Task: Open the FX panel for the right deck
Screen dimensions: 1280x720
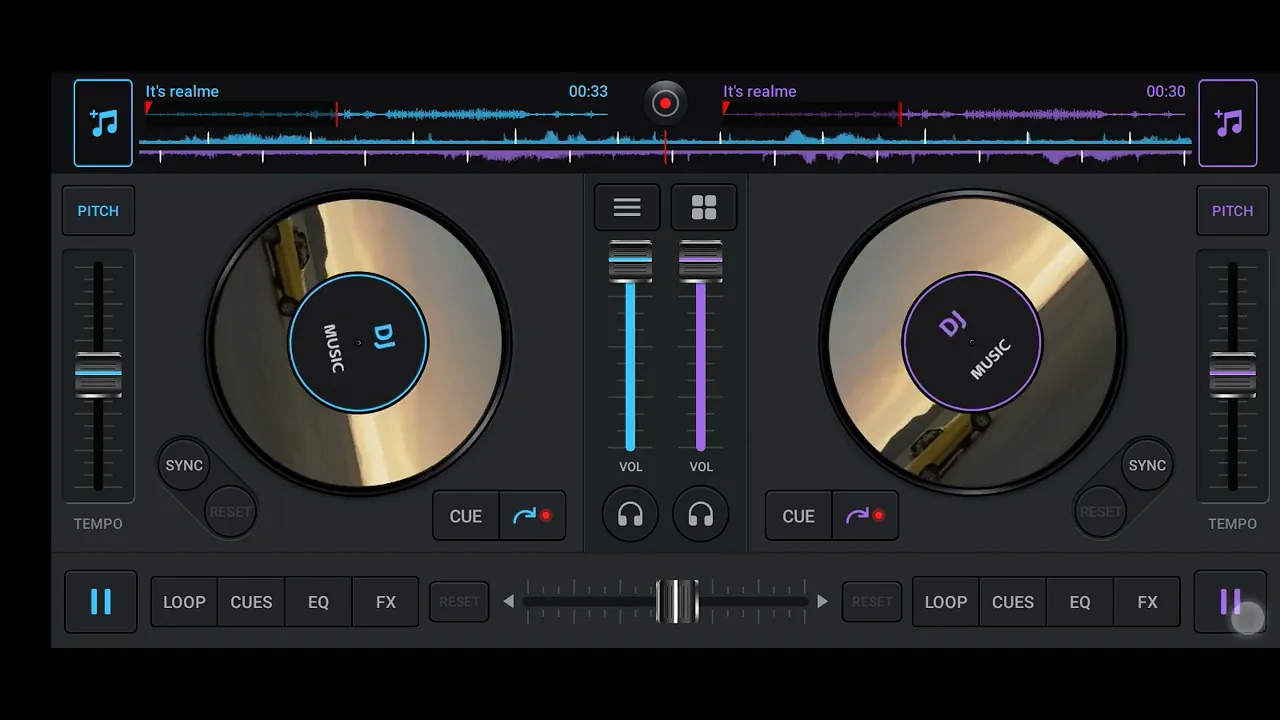Action: tap(1147, 602)
